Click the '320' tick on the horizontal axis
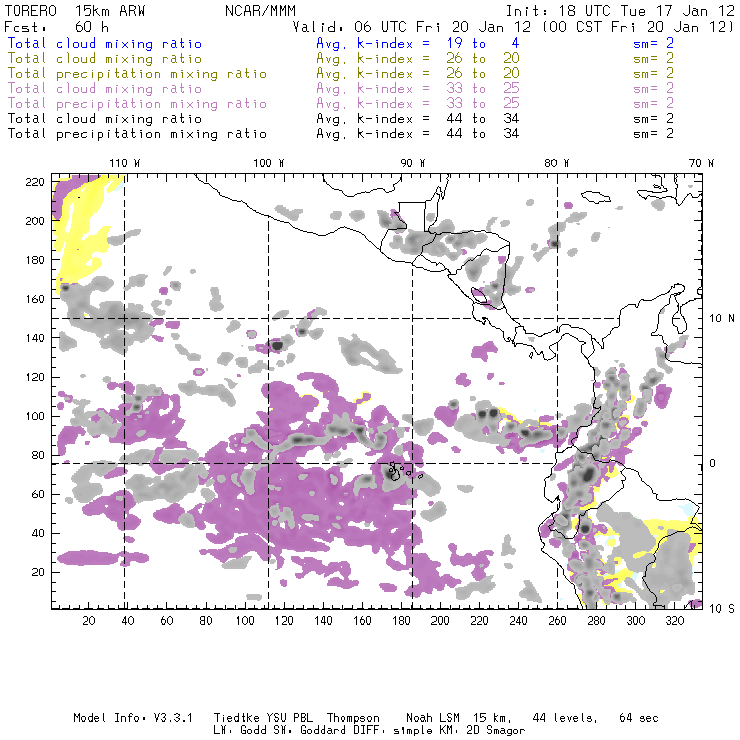Screen dimensions: 740x740 tap(674, 621)
